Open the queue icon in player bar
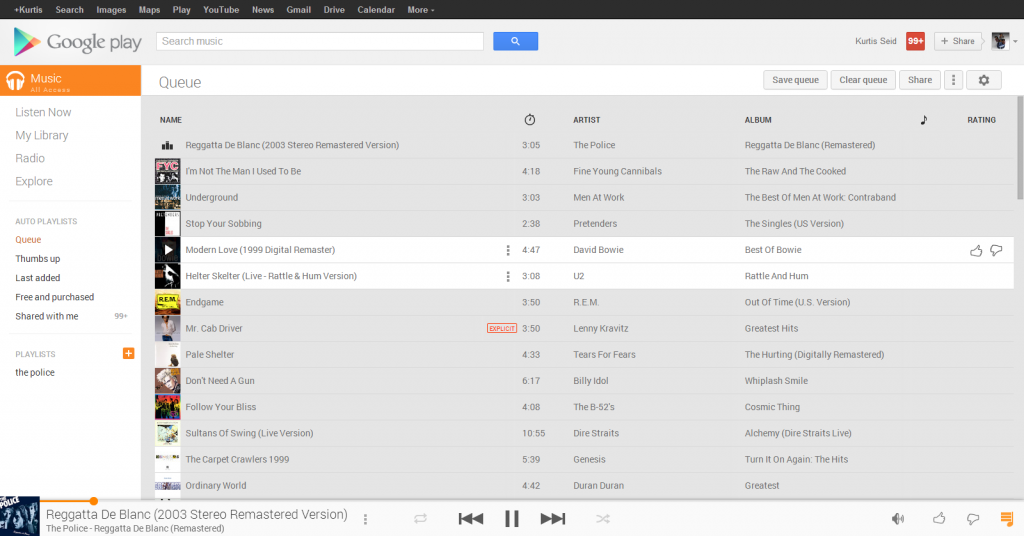Screen dimensions: 1024x536 coord(1007,518)
